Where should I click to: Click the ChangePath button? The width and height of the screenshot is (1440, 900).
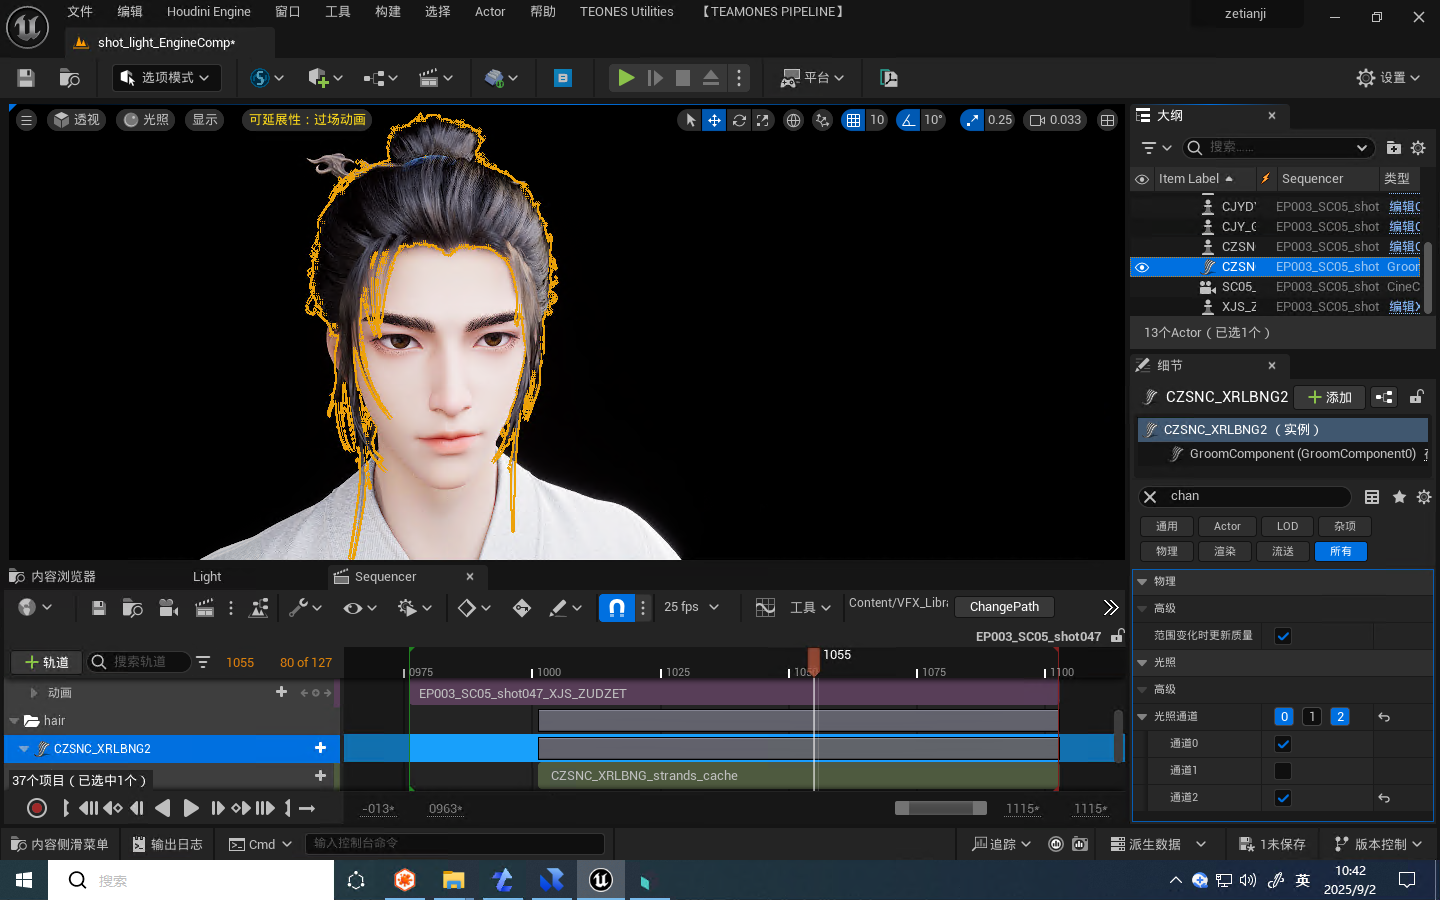(1004, 607)
